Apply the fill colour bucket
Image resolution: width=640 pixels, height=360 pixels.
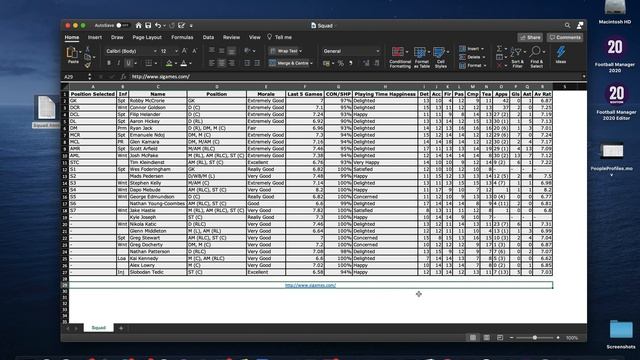click(x=169, y=63)
